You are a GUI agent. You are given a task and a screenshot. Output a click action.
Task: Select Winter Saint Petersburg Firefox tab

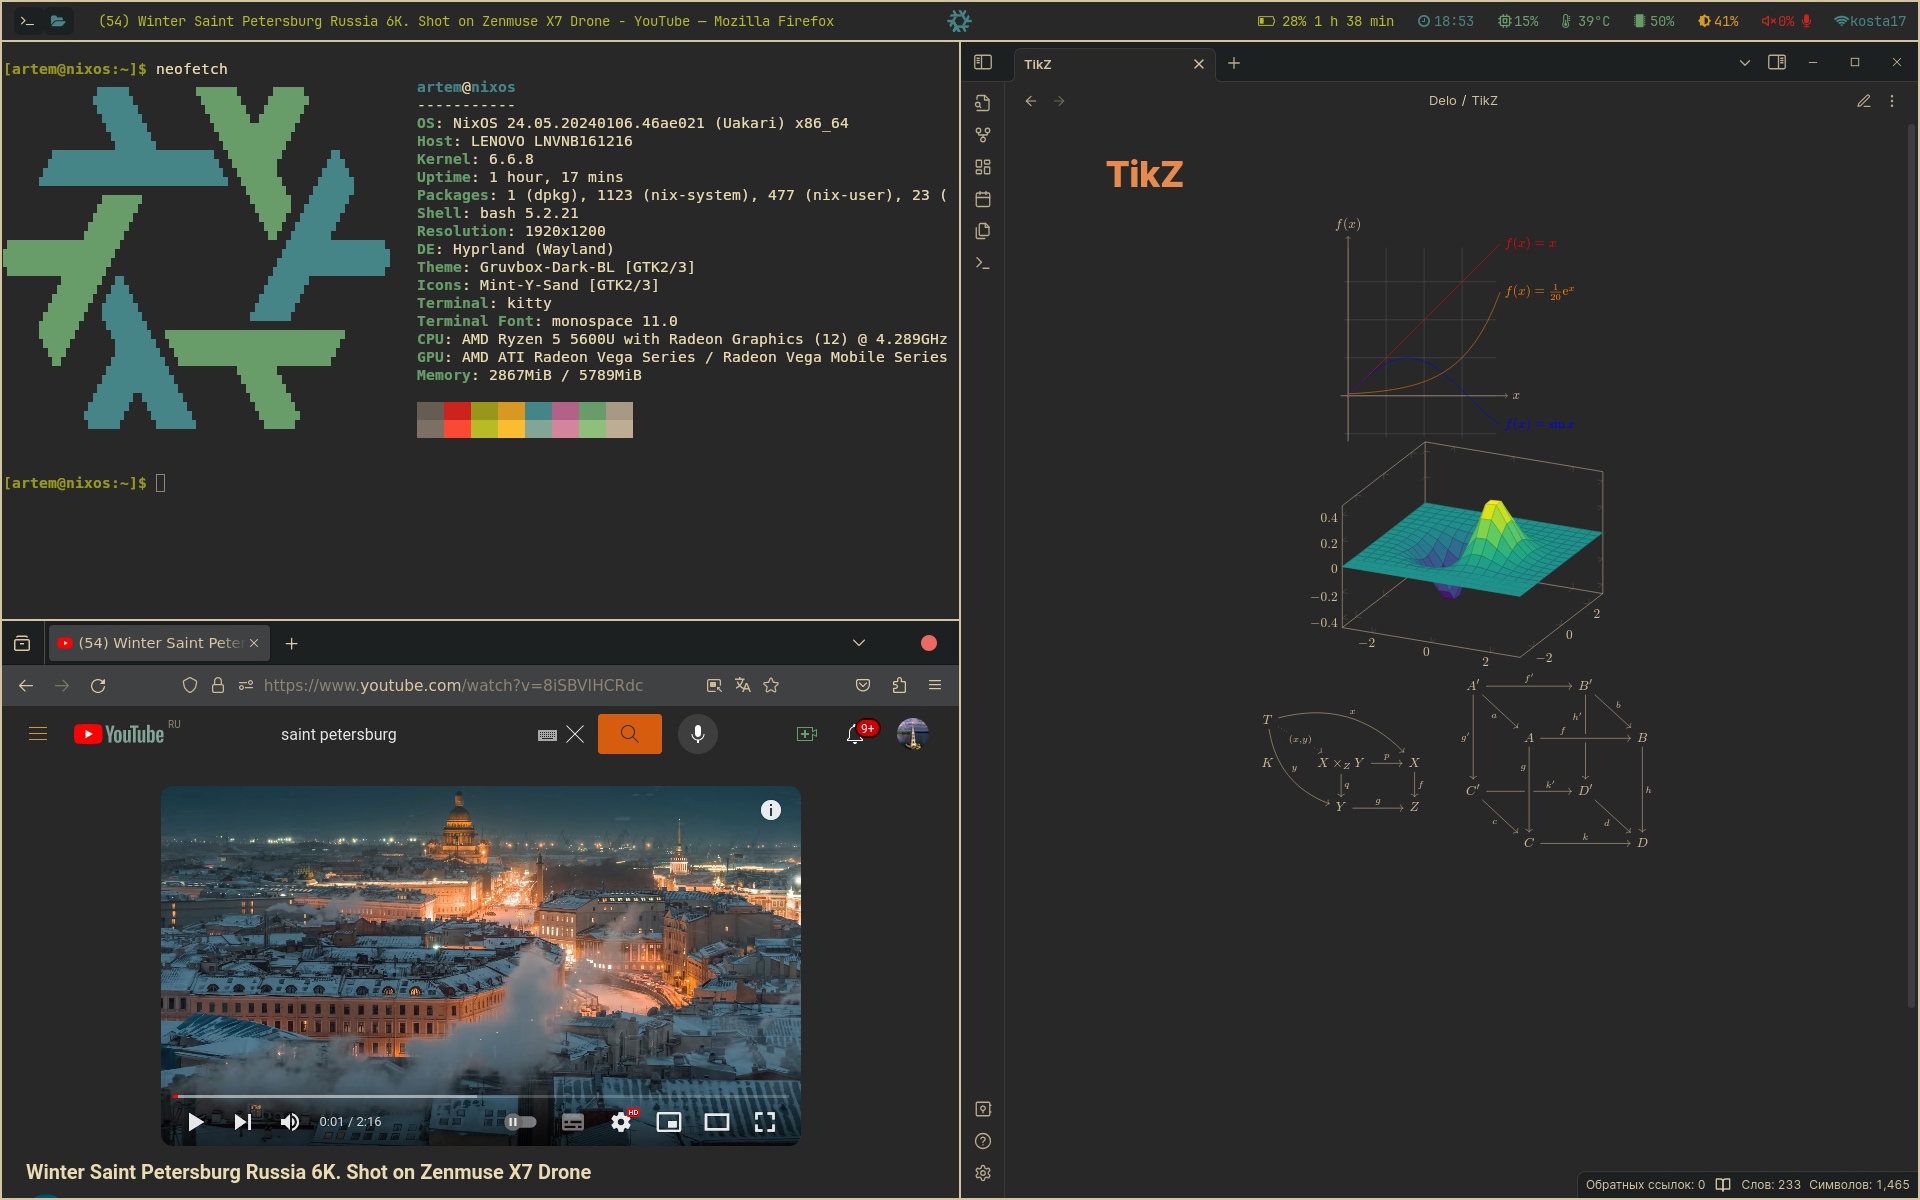(x=159, y=643)
